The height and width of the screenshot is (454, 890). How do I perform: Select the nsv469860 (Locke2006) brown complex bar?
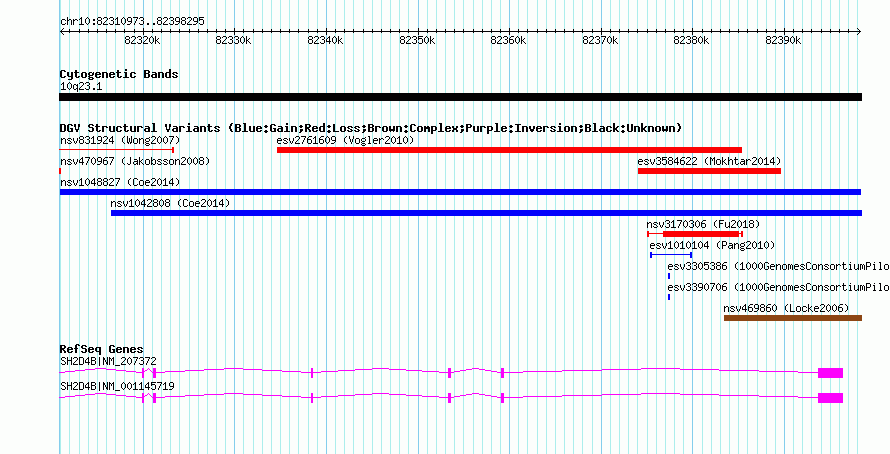tap(793, 318)
